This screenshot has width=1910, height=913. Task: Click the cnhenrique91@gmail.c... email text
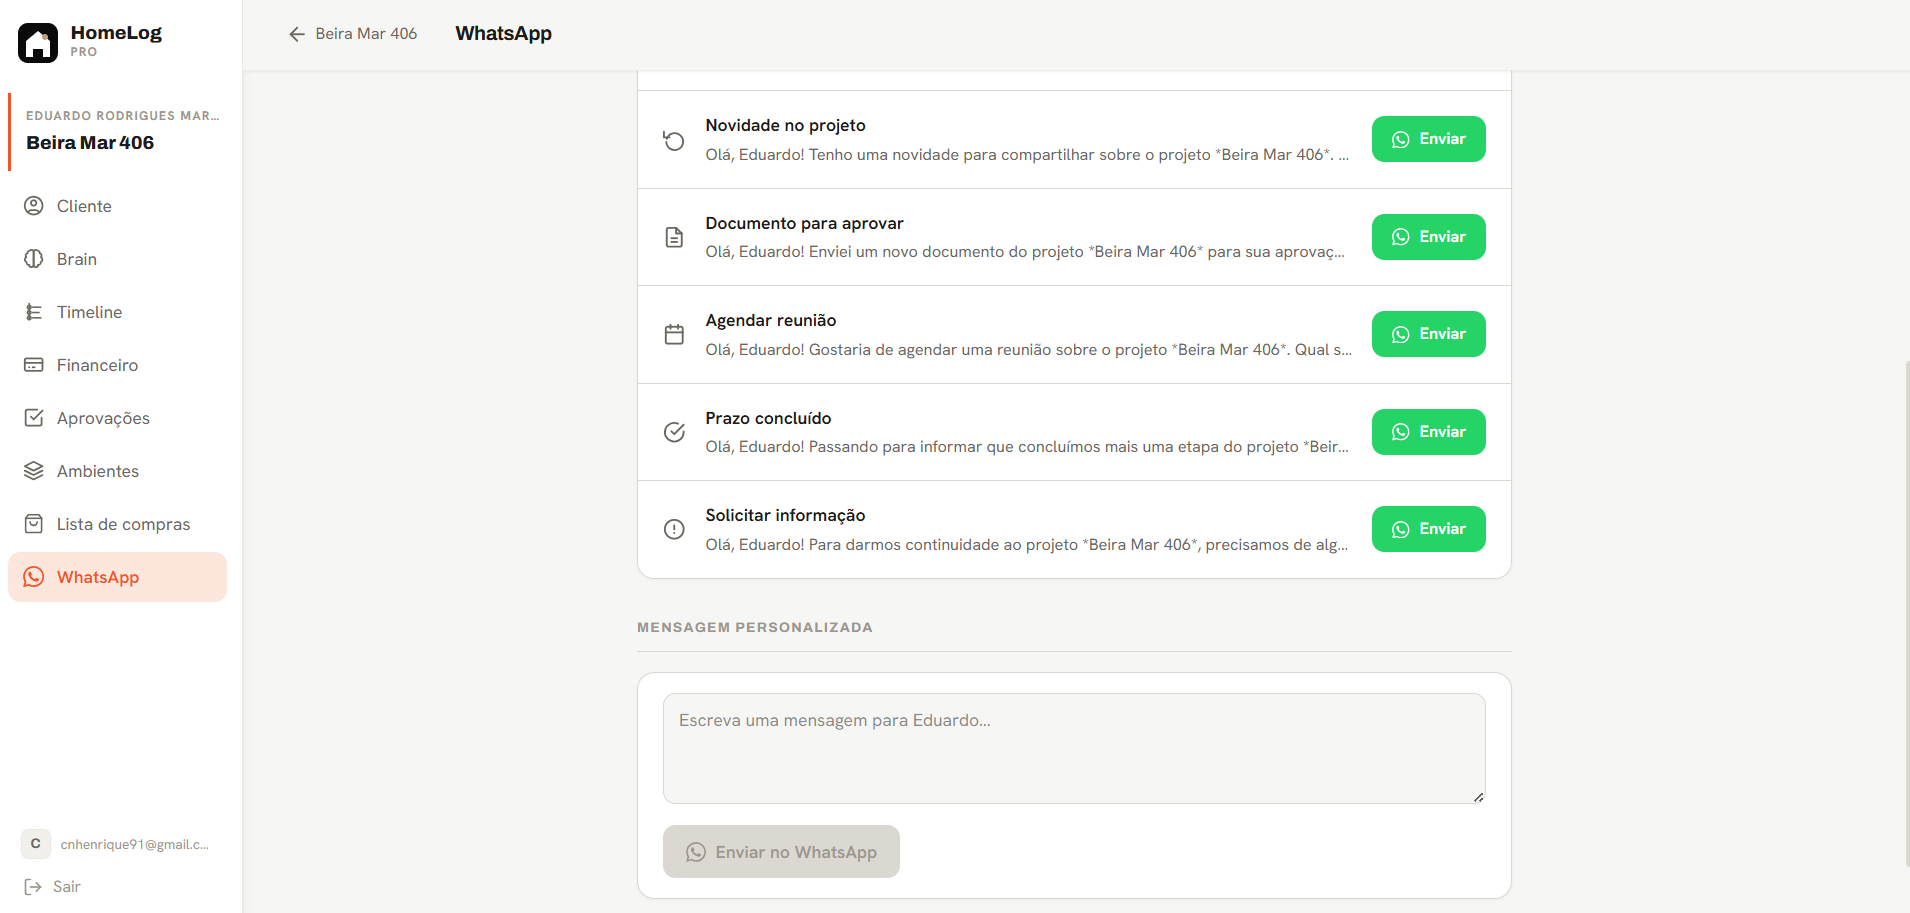[135, 844]
